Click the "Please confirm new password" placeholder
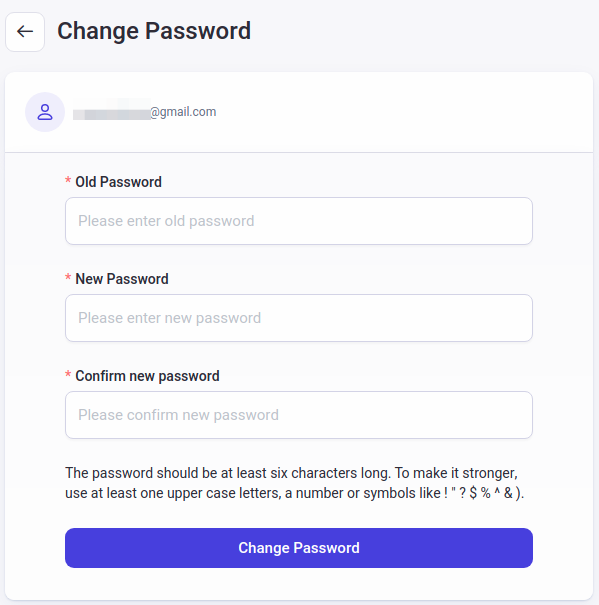Viewport: 599px width, 605px height. 178,415
